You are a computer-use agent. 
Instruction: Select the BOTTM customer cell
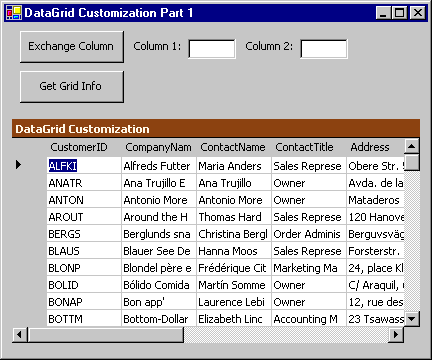click(x=84, y=318)
